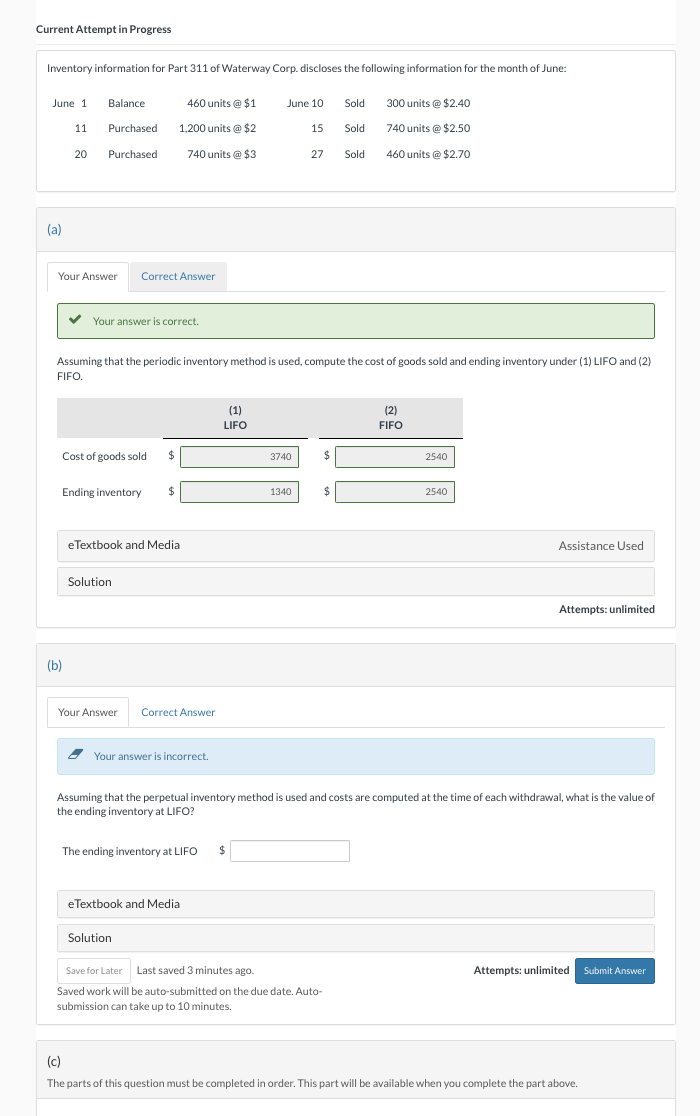Screen dimensions: 700x1116
Task: Expand eTextbook and Media in part (a)
Action: [x=124, y=545]
